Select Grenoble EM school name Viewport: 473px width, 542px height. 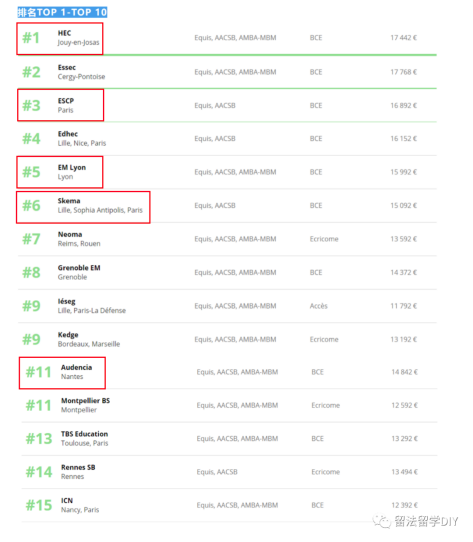[x=79, y=268]
